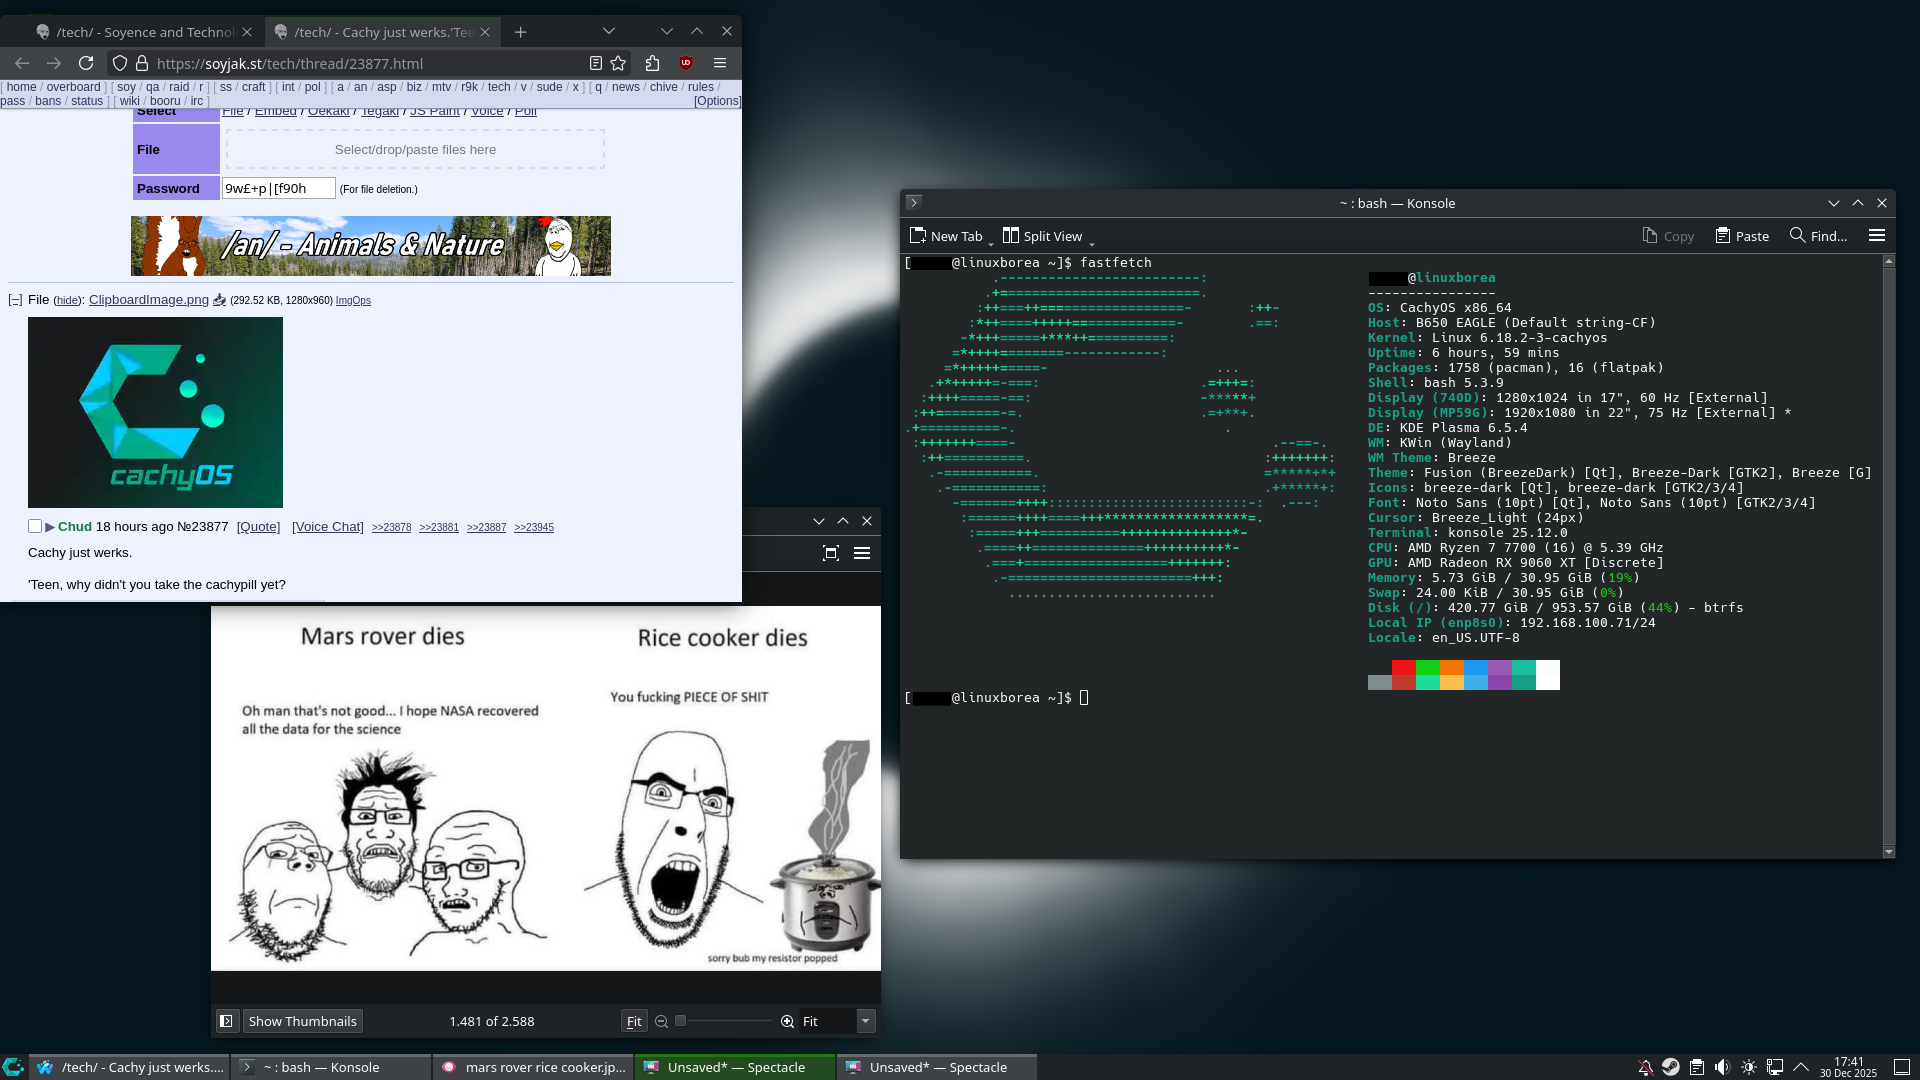Click the image viewer fullscreen icon
This screenshot has width=1920, height=1080.
coord(830,553)
